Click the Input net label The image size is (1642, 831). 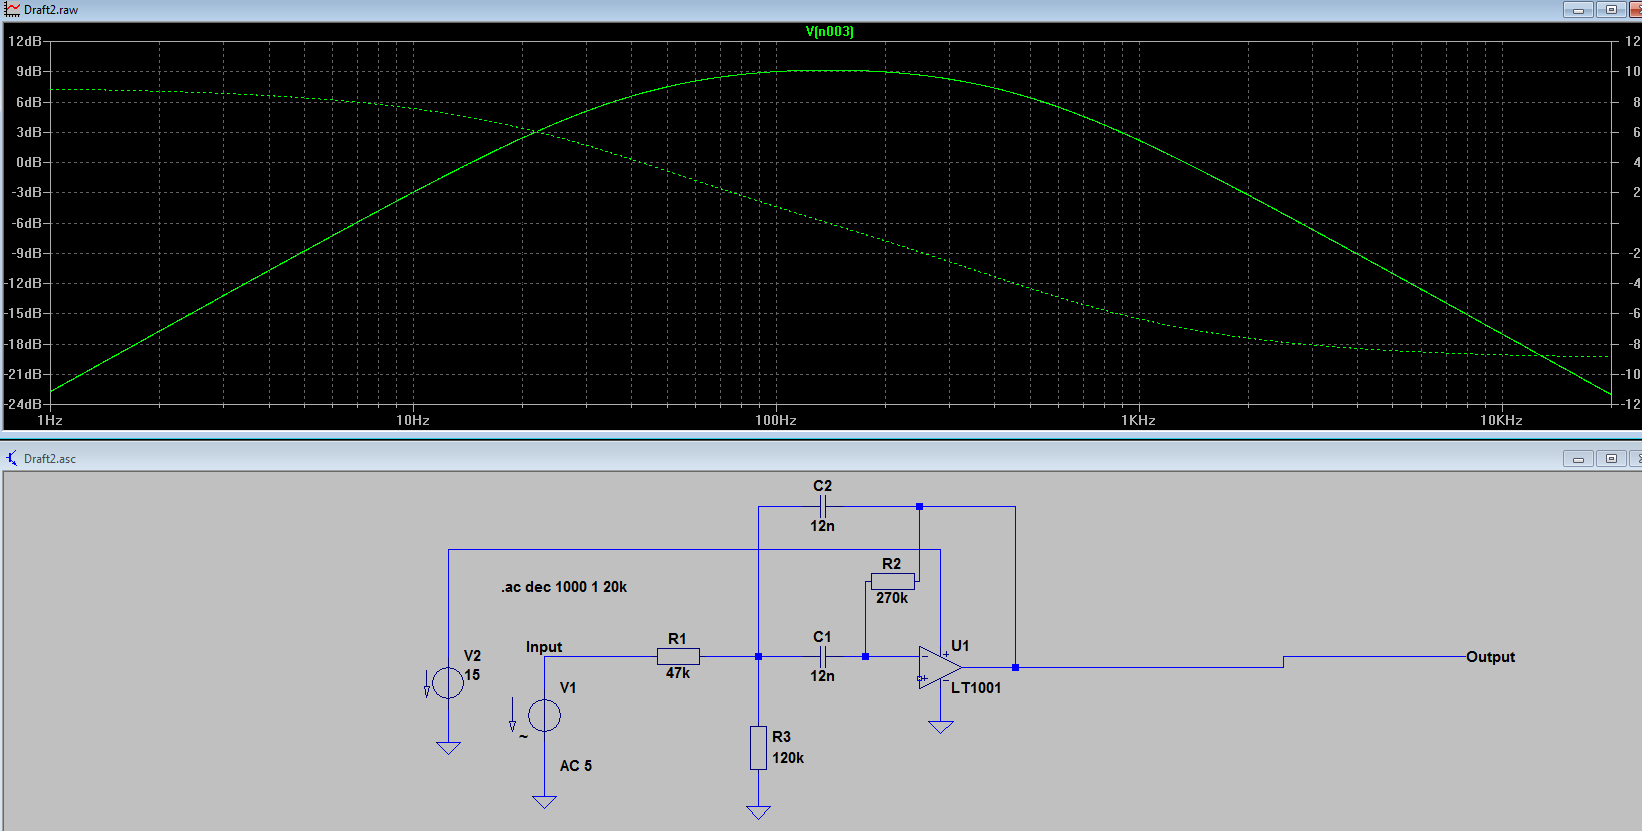(x=544, y=647)
